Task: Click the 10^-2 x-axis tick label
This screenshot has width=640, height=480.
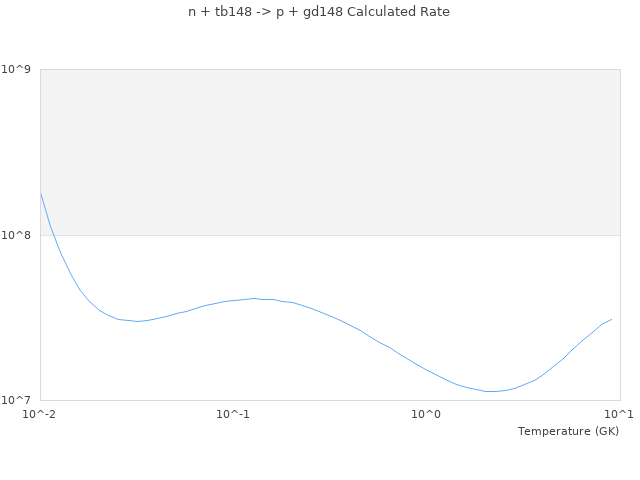Action: click(40, 414)
